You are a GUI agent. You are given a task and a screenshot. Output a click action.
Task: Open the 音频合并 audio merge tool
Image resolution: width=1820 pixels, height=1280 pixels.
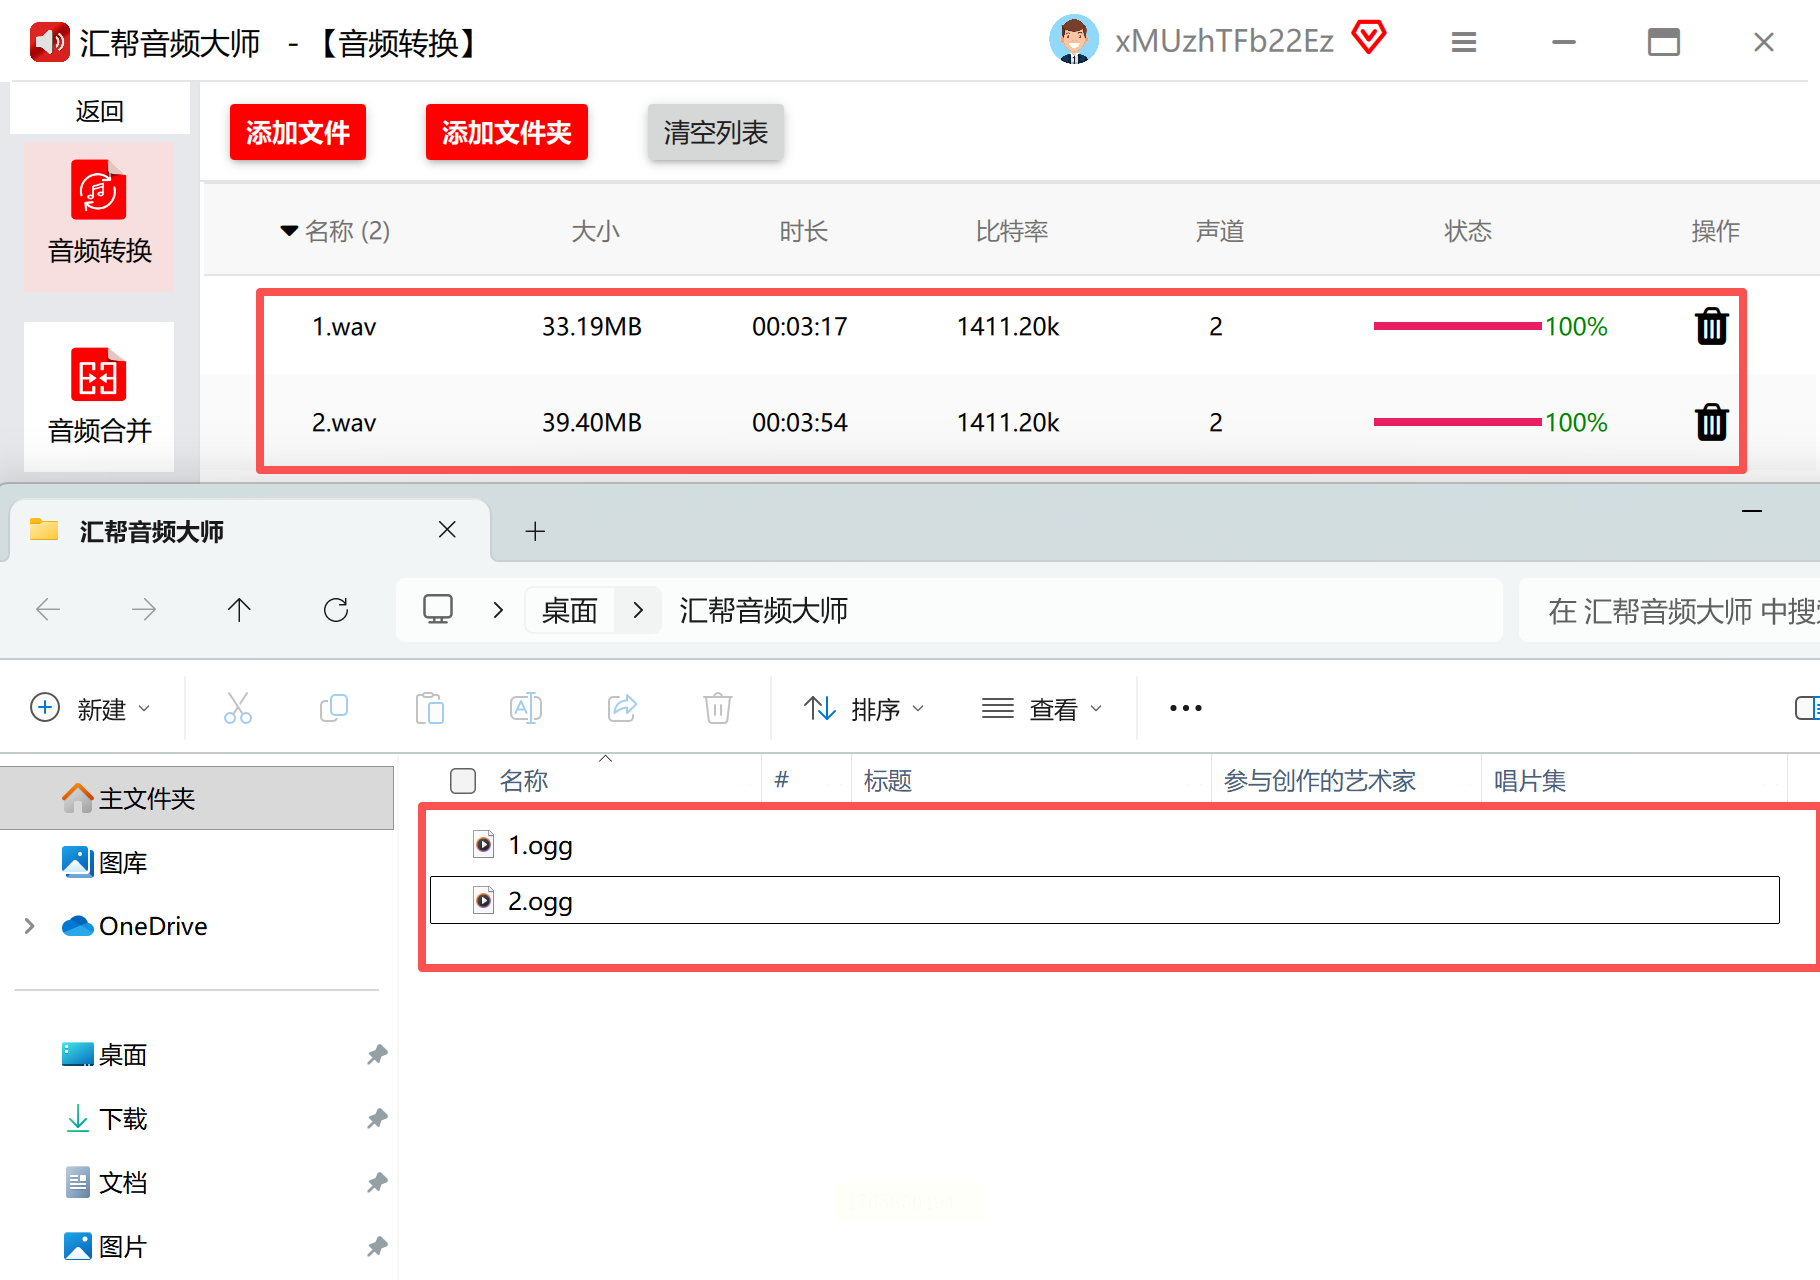pyautogui.click(x=99, y=397)
